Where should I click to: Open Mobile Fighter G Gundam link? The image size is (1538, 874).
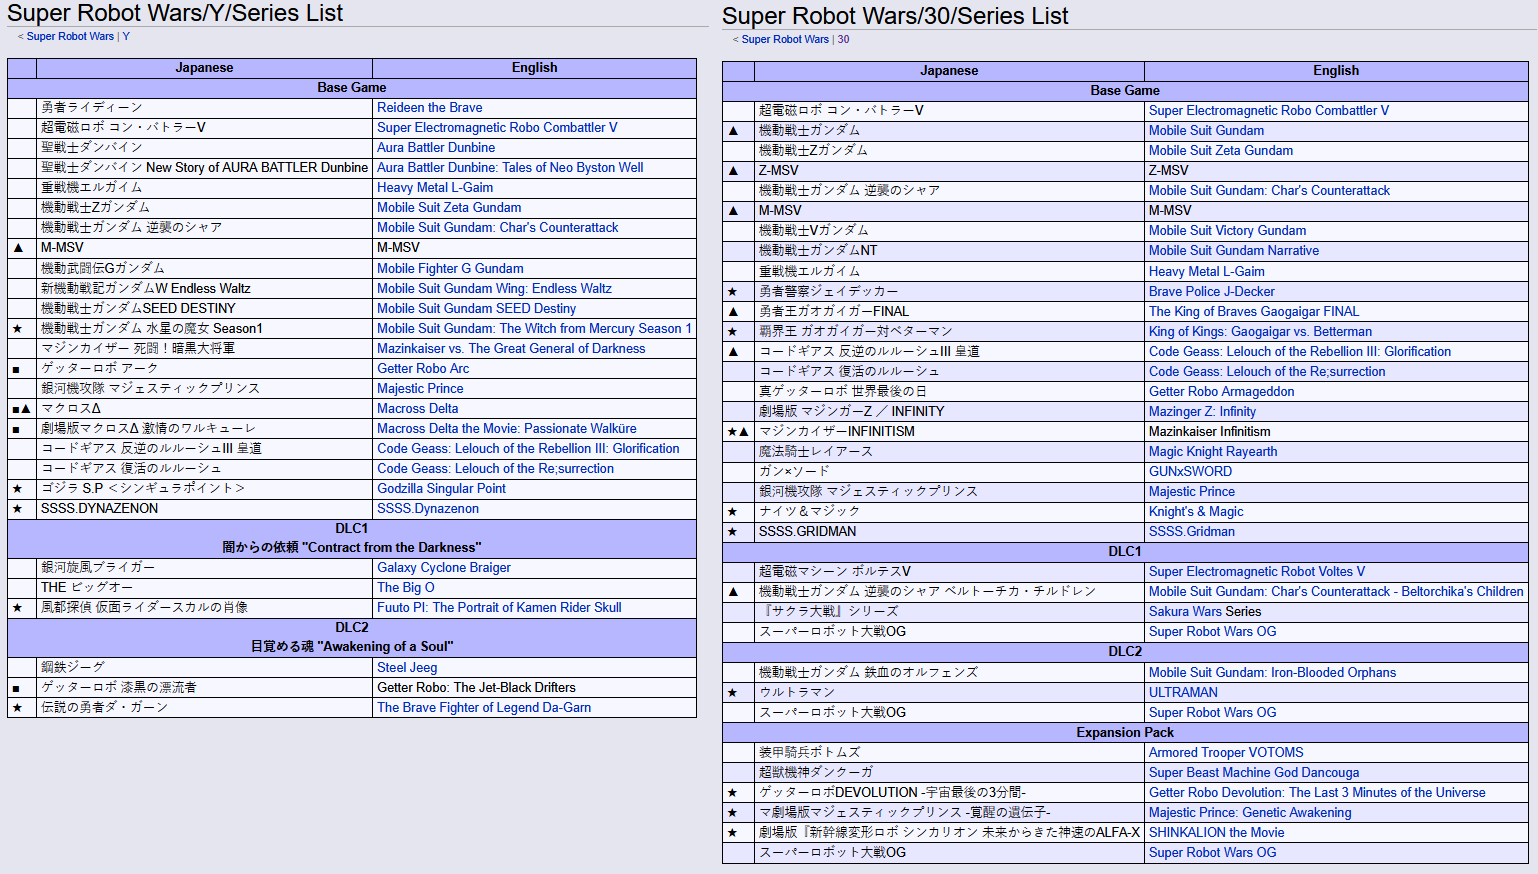coord(450,269)
